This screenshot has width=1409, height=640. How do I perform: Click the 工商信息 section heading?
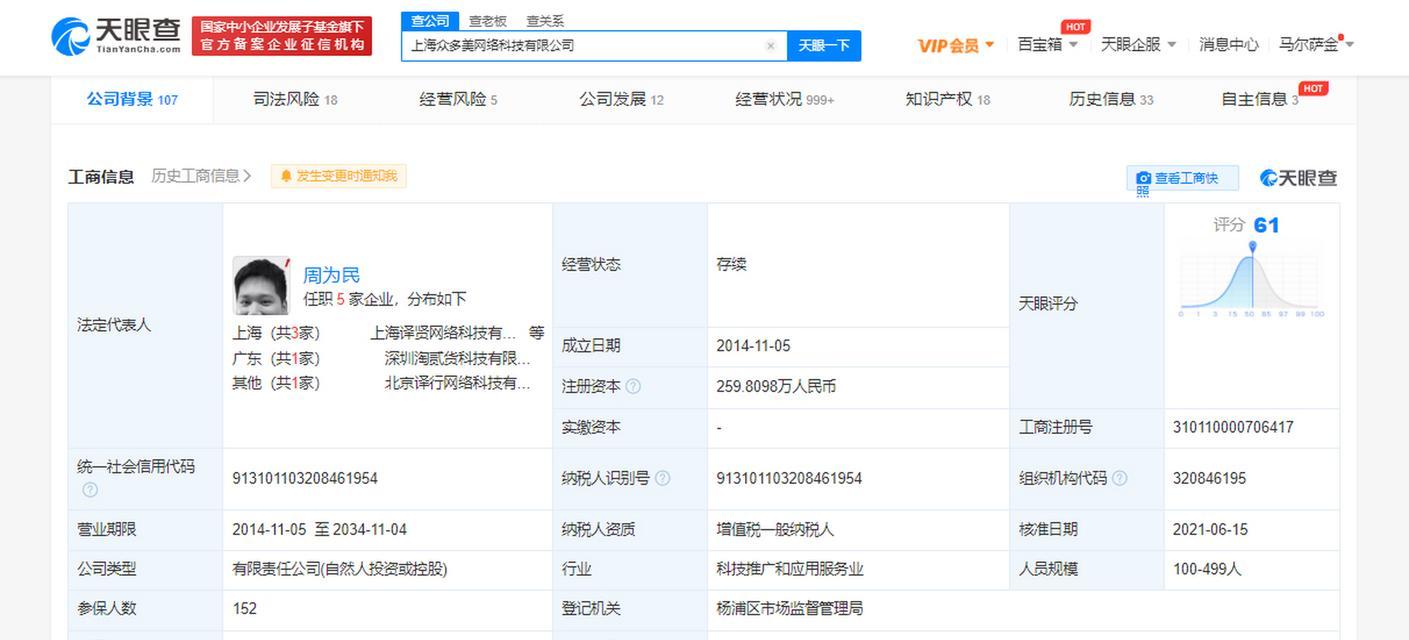click(101, 177)
